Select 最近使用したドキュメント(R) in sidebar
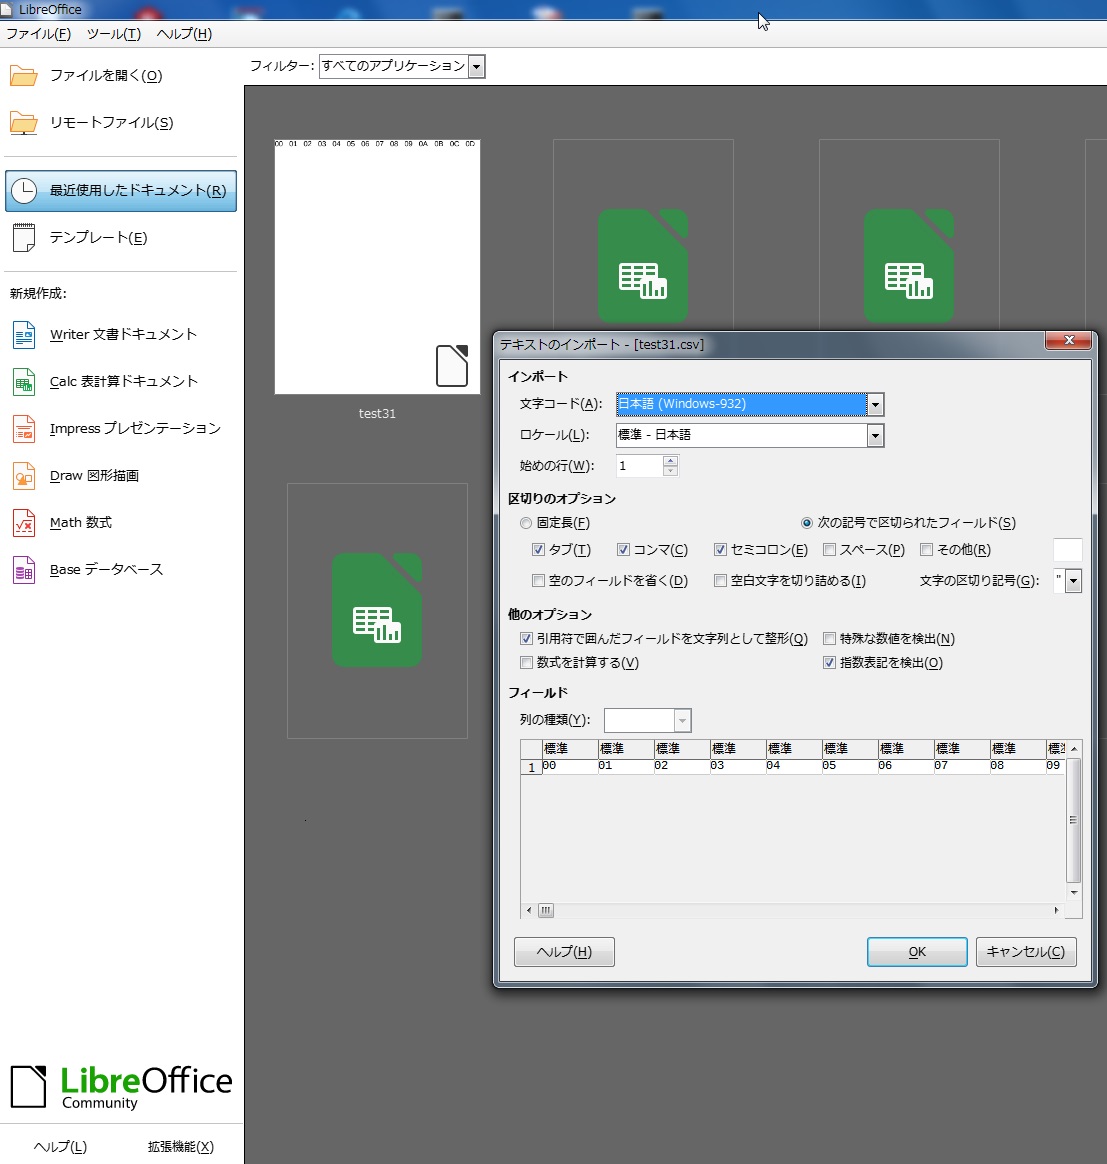 [121, 191]
